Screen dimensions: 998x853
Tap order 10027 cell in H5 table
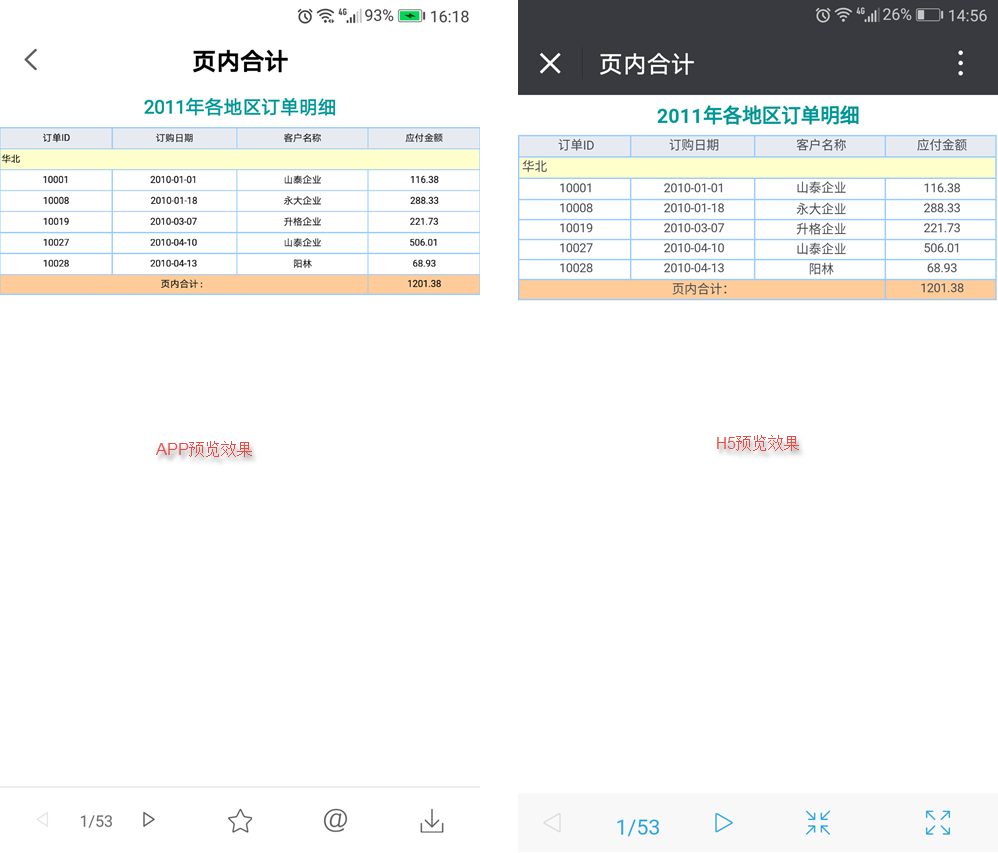(575, 248)
